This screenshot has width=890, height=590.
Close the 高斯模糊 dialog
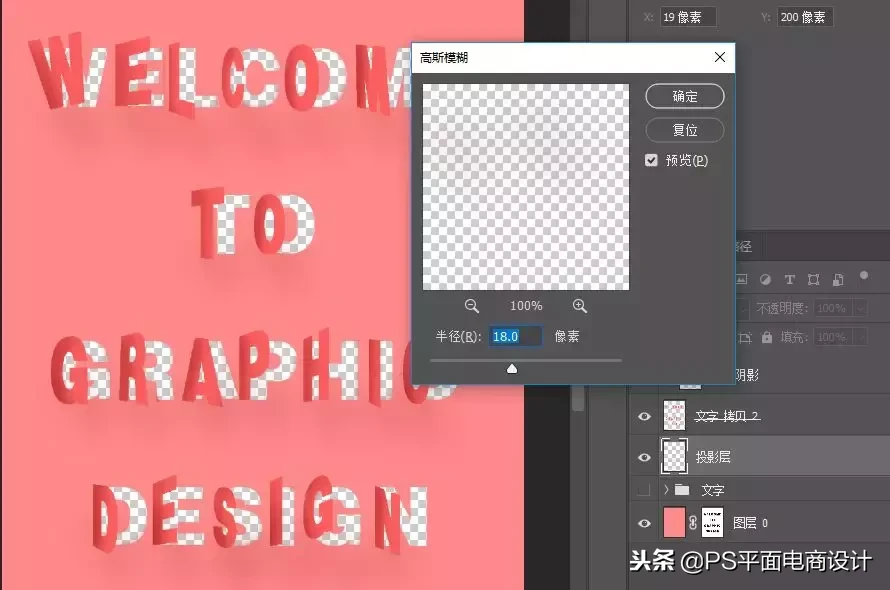coord(720,57)
